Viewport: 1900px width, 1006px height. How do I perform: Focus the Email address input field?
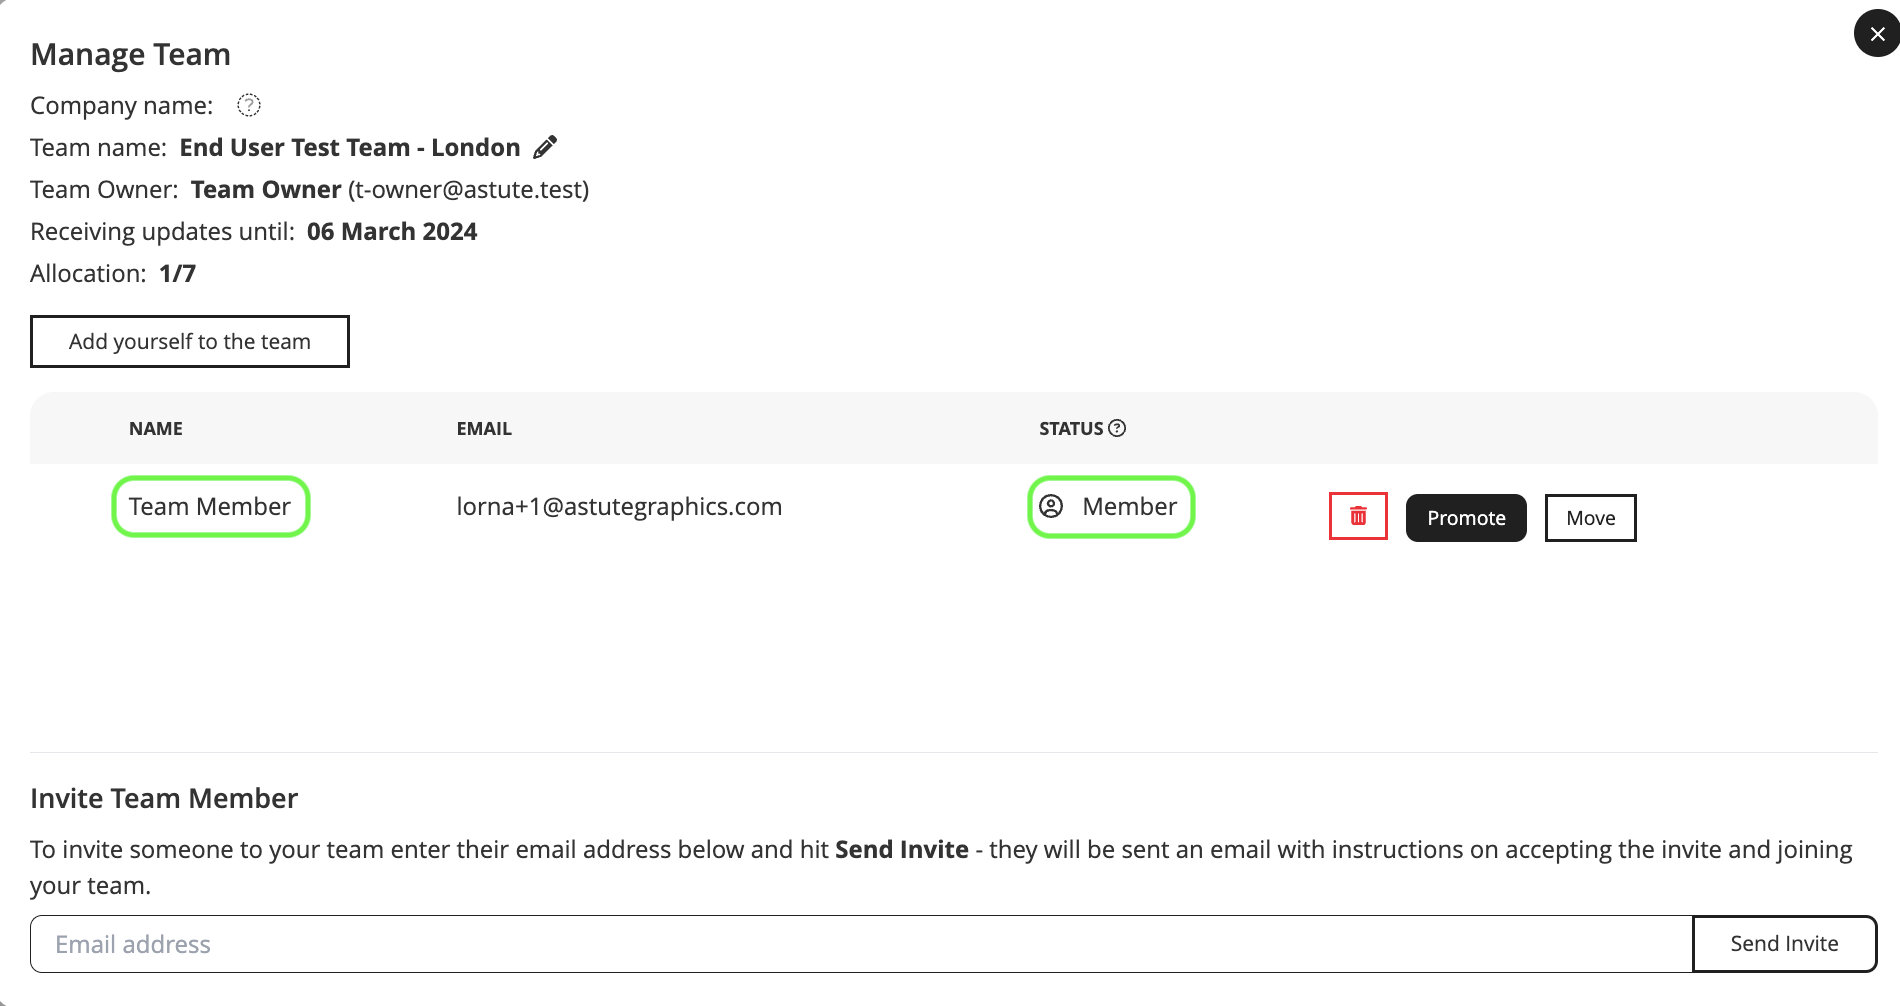[860, 944]
